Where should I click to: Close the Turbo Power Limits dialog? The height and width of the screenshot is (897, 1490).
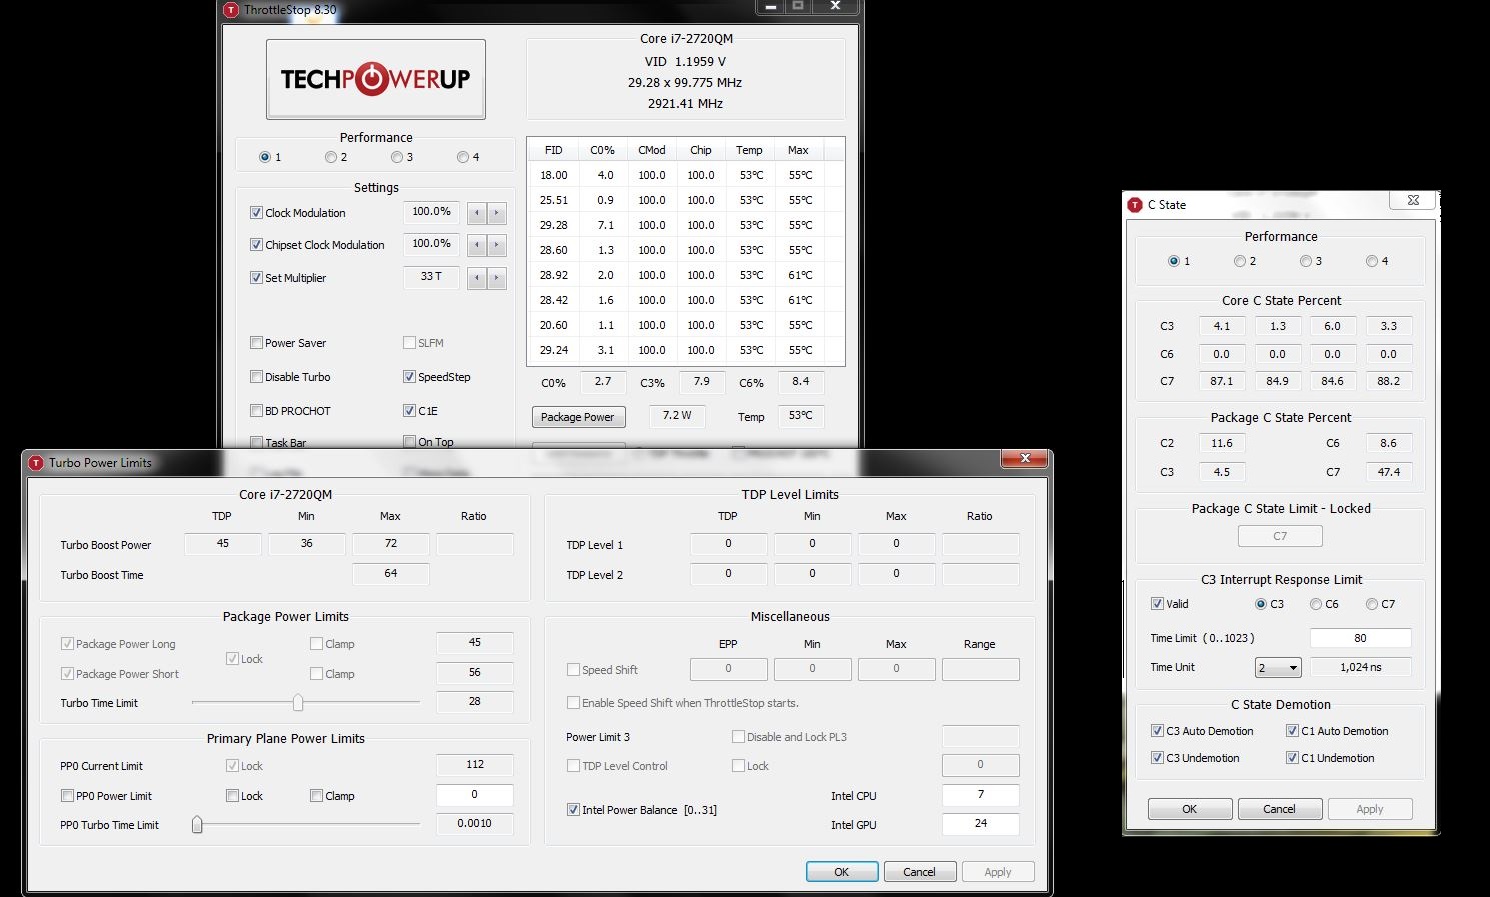[x=1025, y=458]
